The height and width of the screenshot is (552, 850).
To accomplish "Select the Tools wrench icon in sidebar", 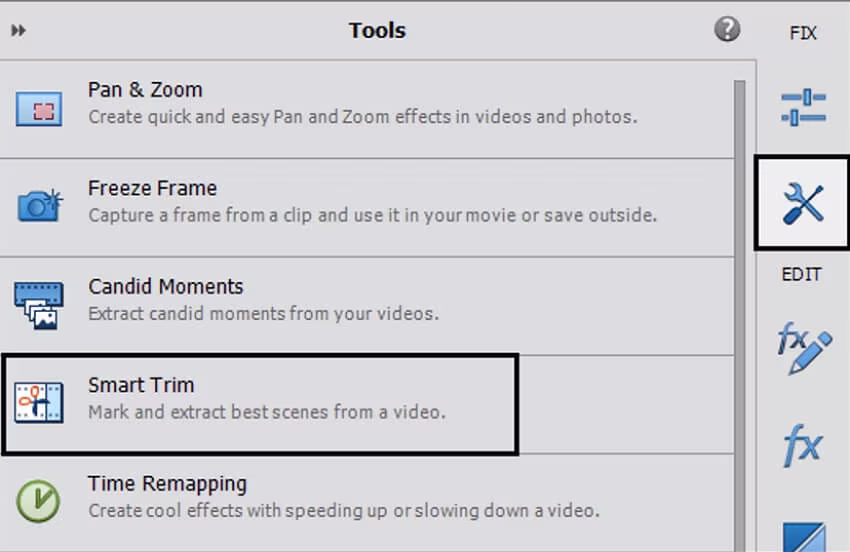I will click(x=803, y=204).
